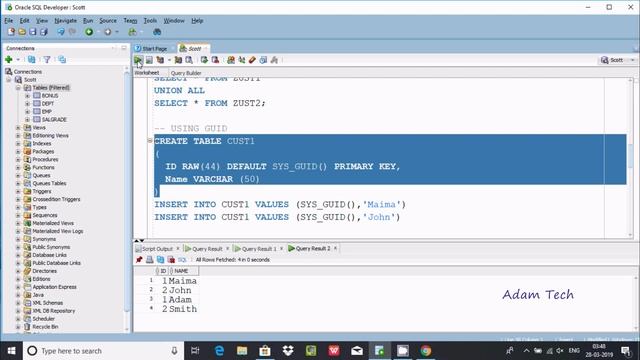
Task: Click the red eraser Clear icon
Action: pyautogui.click(x=252, y=60)
